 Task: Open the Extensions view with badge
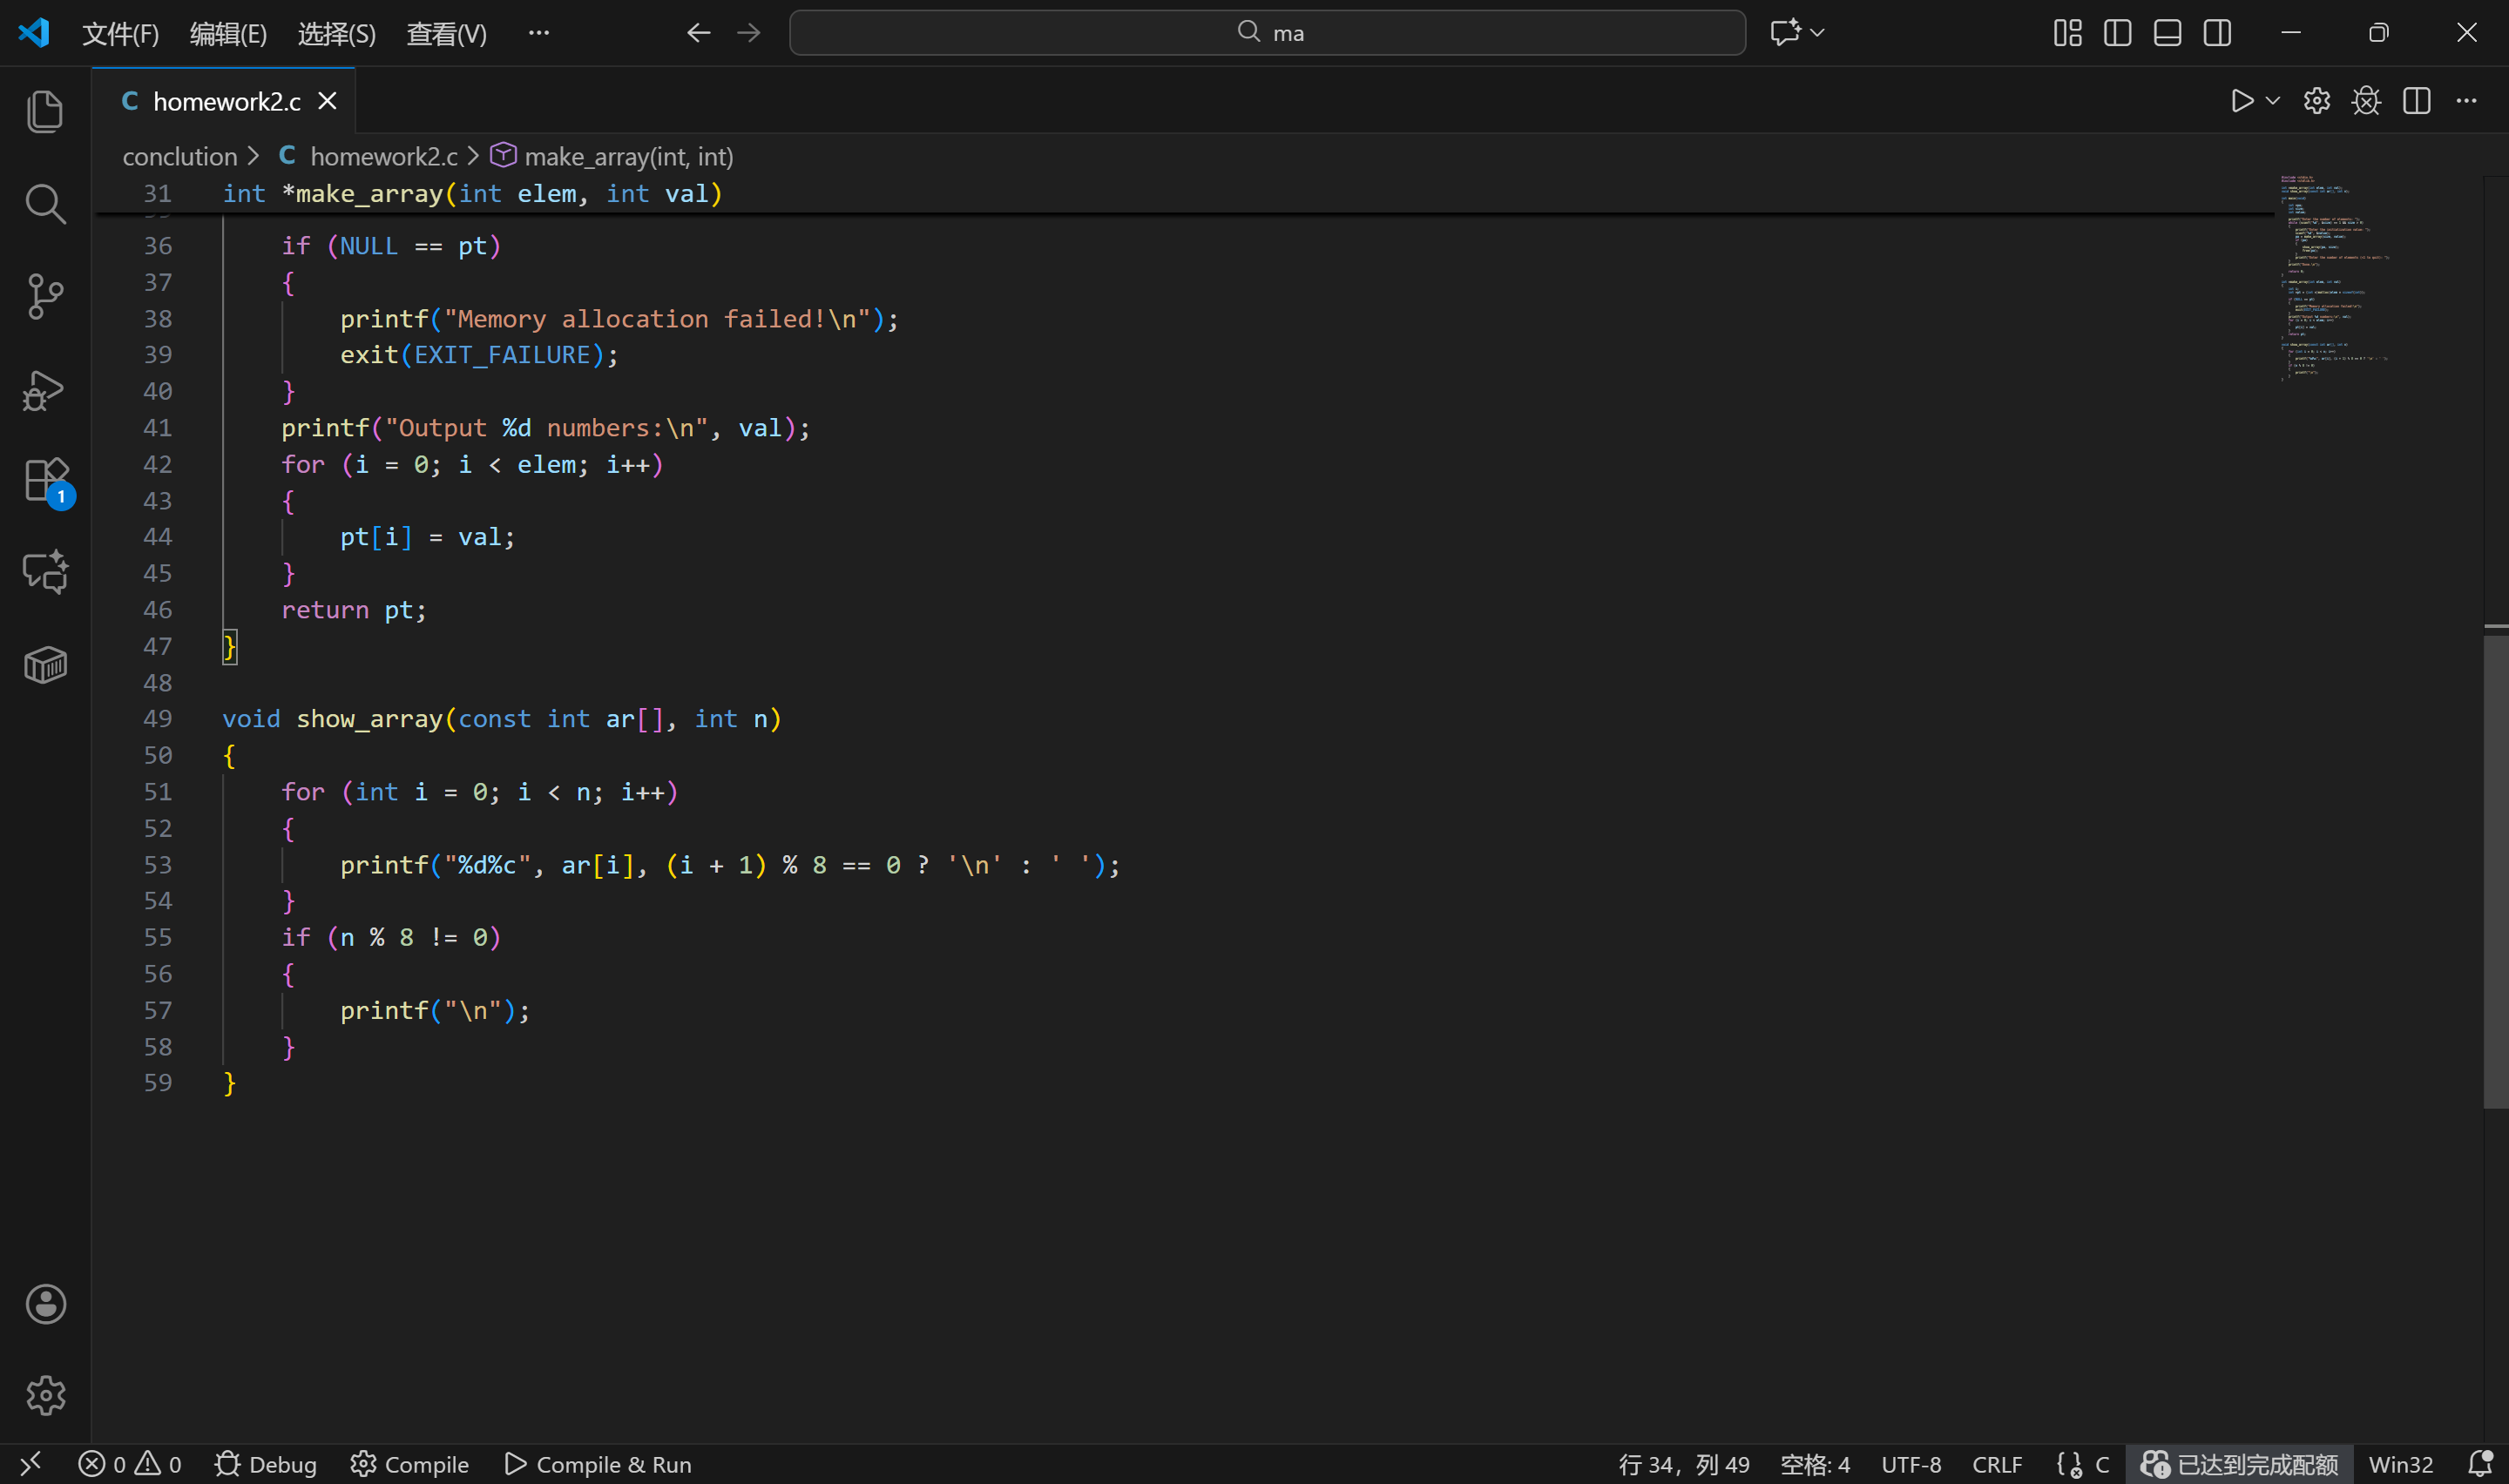(45, 481)
